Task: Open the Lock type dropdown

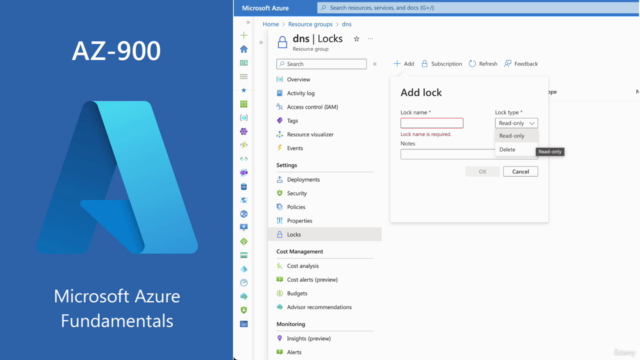Action: 516,123
